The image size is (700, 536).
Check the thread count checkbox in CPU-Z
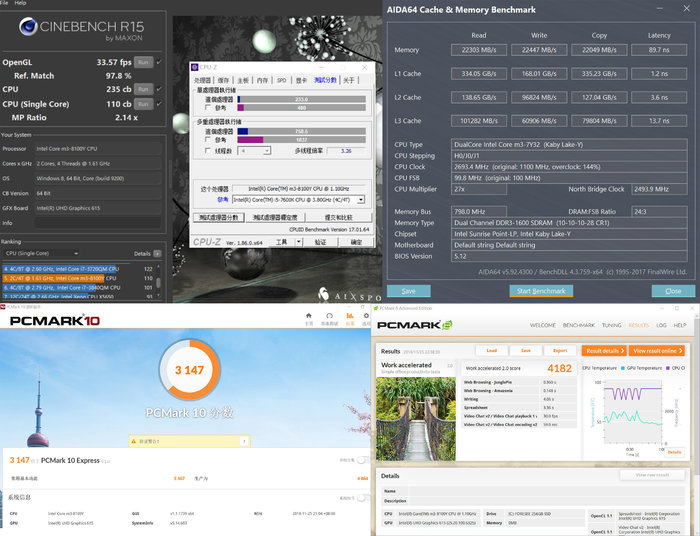(x=208, y=151)
